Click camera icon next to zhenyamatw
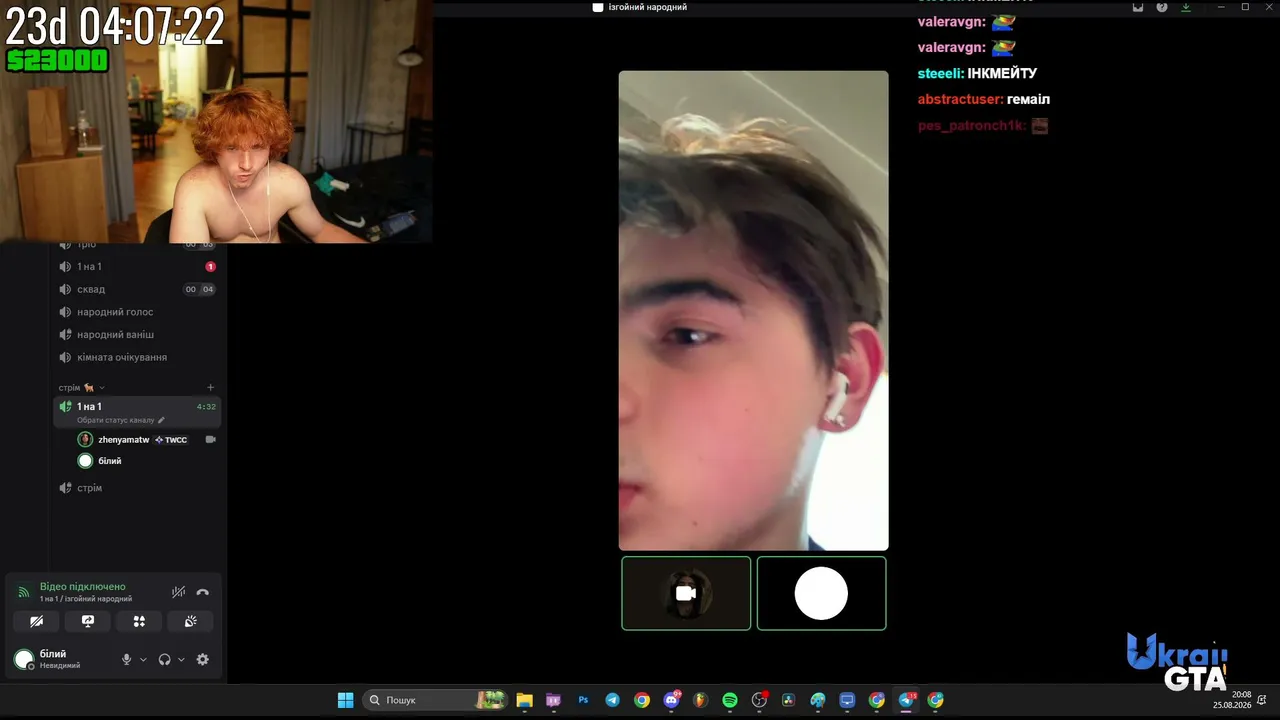The height and width of the screenshot is (720, 1280). (x=210, y=440)
